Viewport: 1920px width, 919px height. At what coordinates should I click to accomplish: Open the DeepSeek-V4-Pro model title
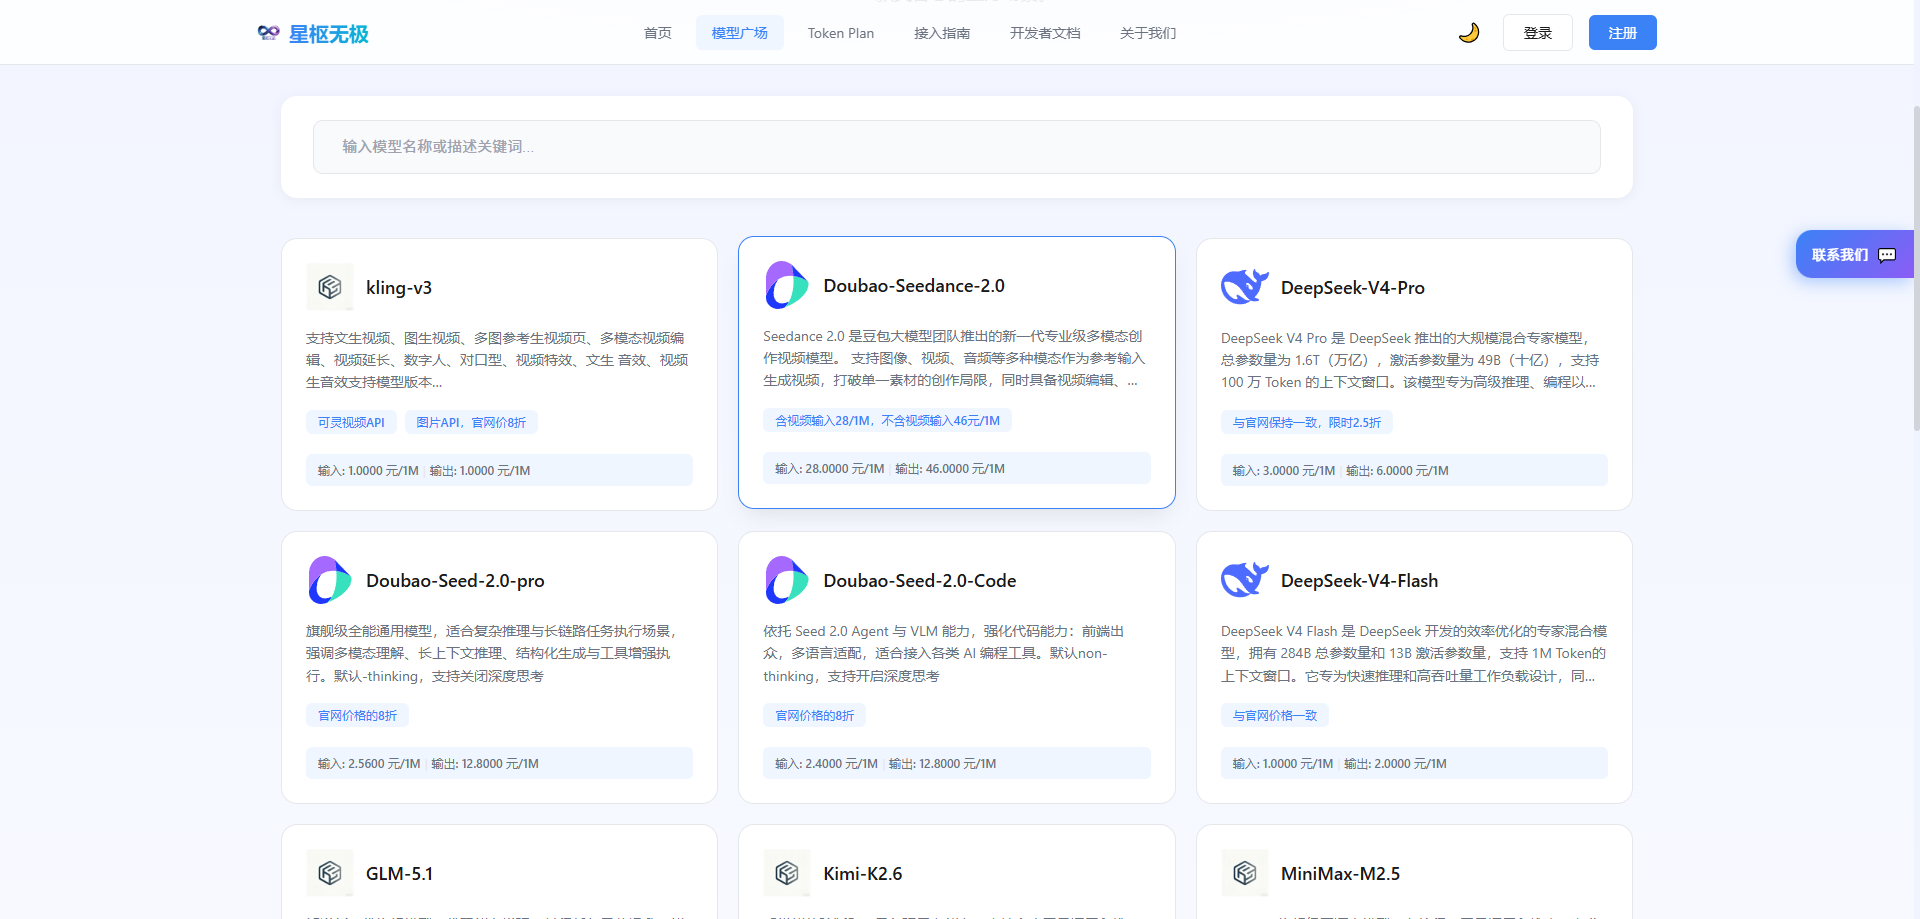[x=1353, y=287]
